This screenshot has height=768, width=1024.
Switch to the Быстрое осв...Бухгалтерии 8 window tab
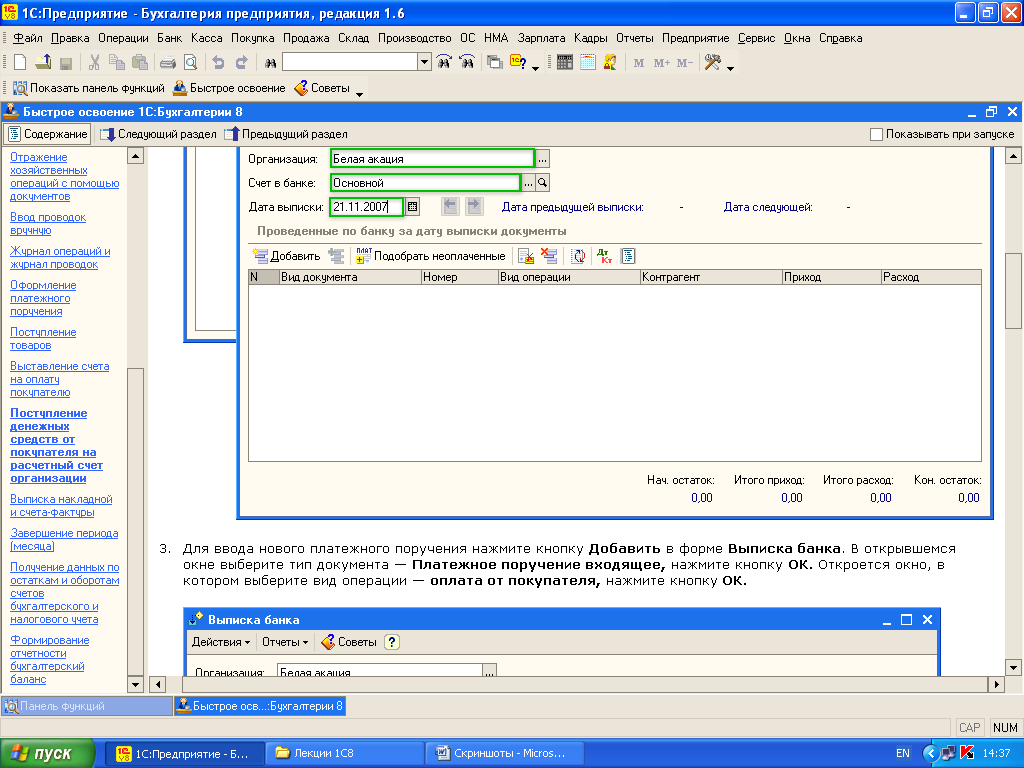(x=259, y=706)
